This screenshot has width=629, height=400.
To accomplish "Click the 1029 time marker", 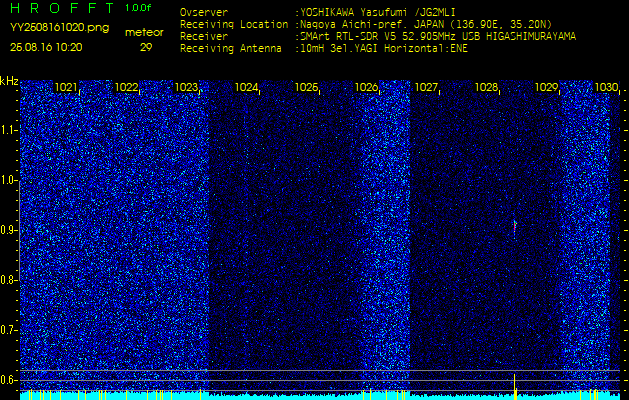I will pyautogui.click(x=546, y=87).
